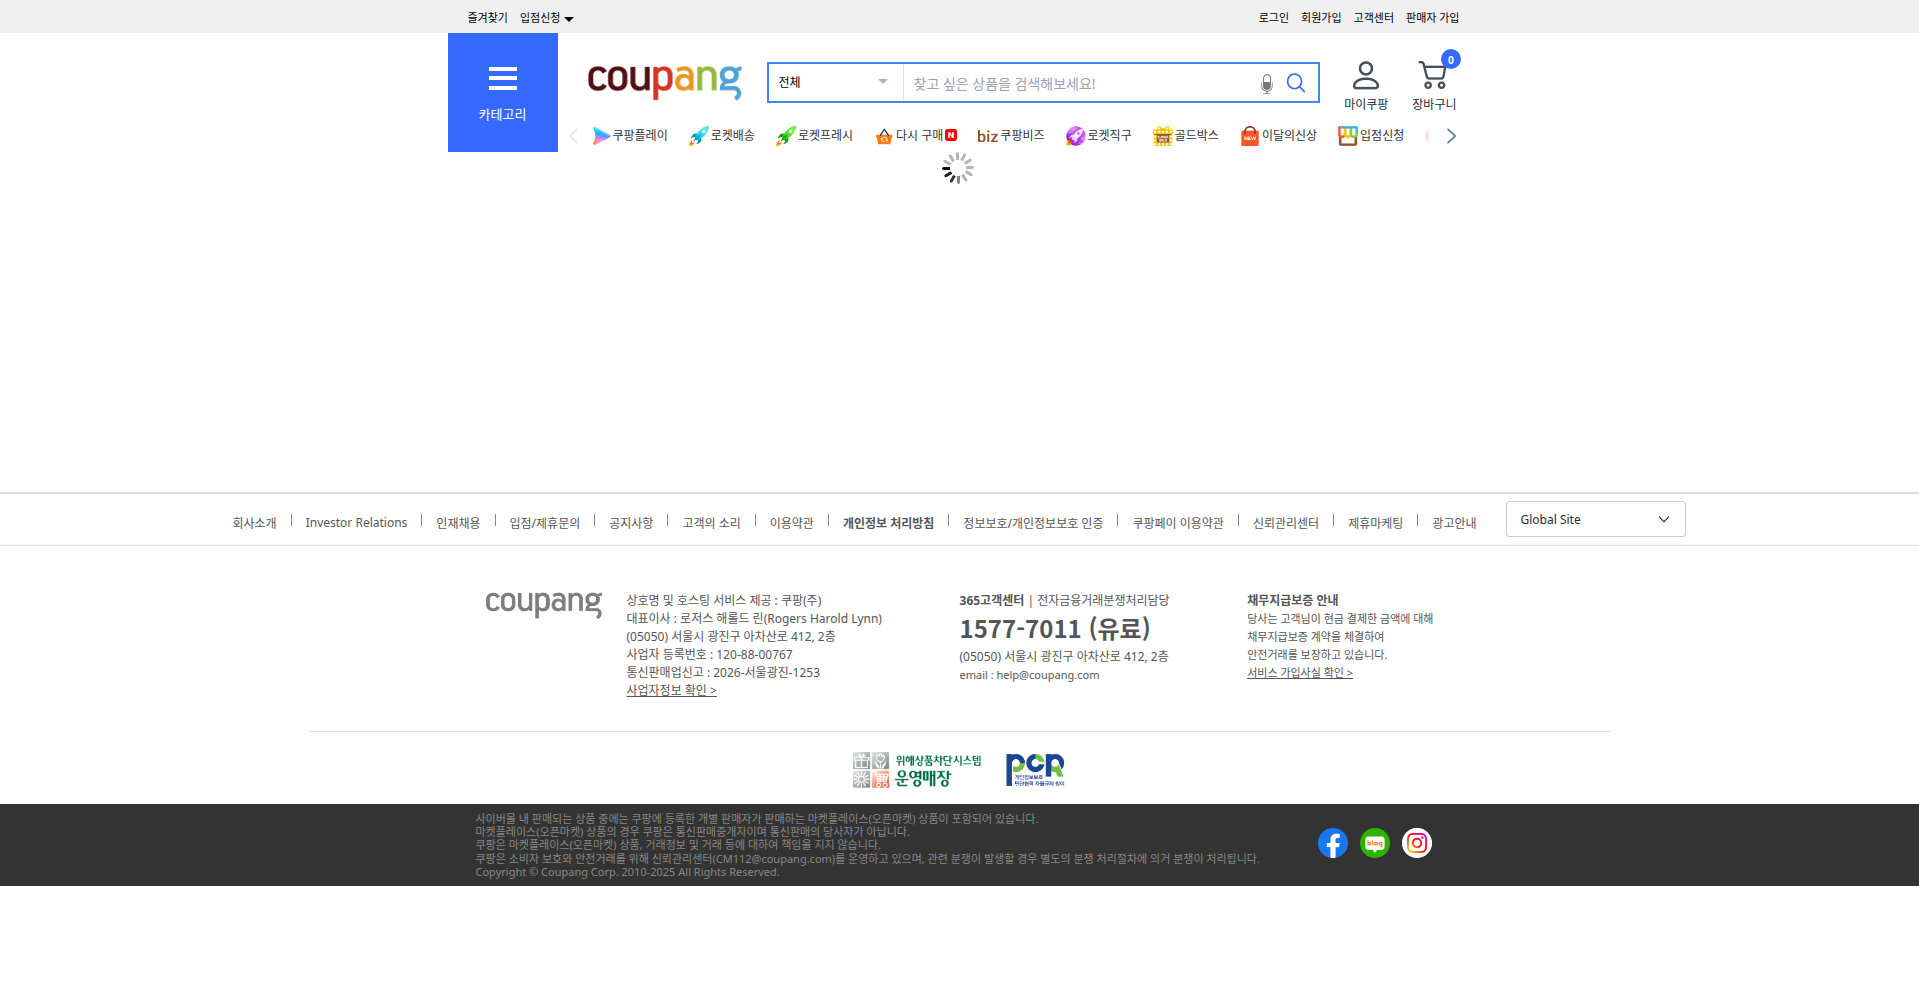Open the 카테고리 hamburger menu
The image size is (1919, 998).
click(x=502, y=92)
